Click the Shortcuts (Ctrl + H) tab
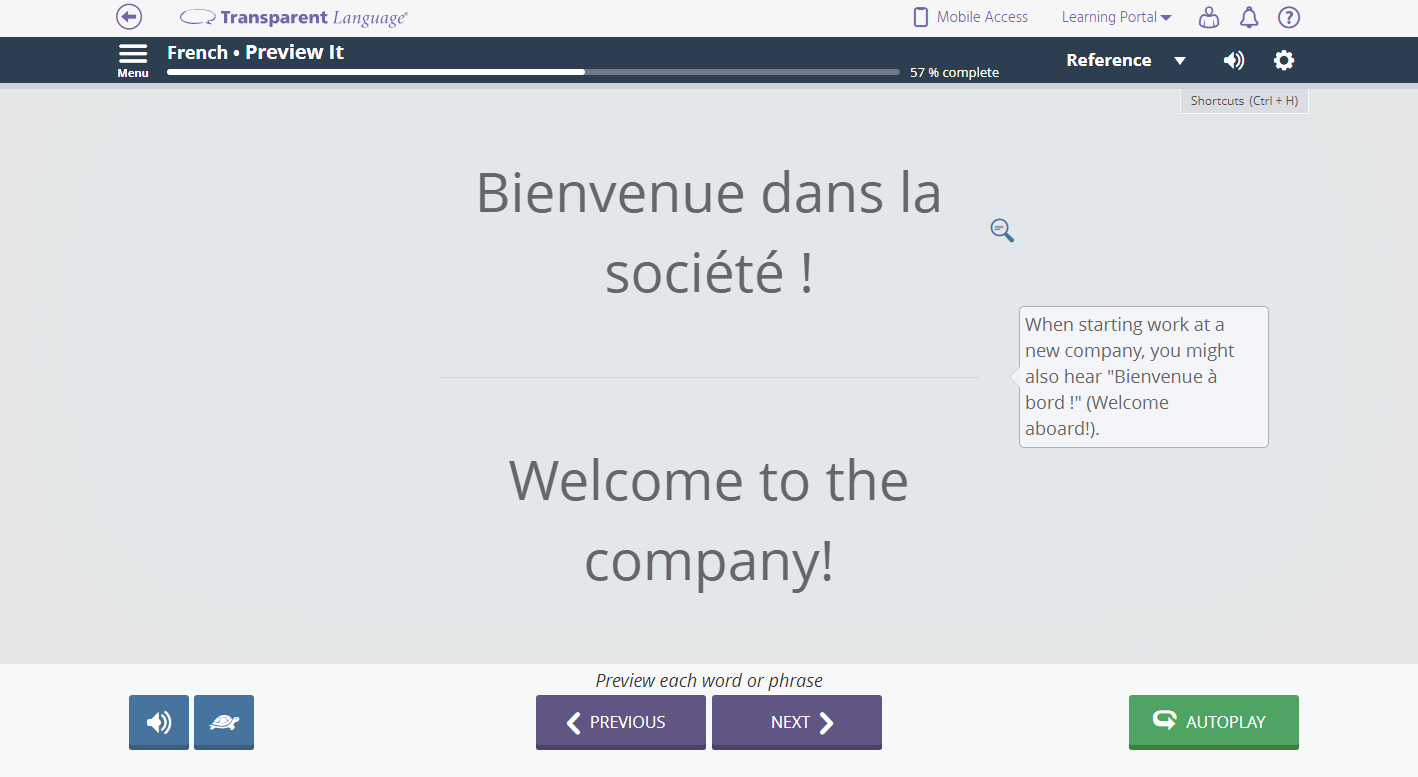Viewport: 1418px width, 777px height. coord(1244,101)
